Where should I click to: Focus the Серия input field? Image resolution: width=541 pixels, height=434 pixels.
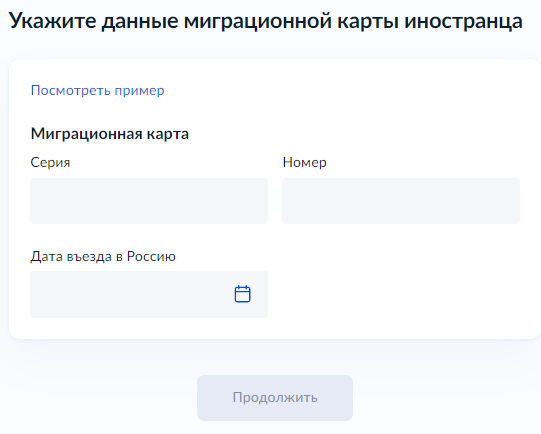click(149, 201)
